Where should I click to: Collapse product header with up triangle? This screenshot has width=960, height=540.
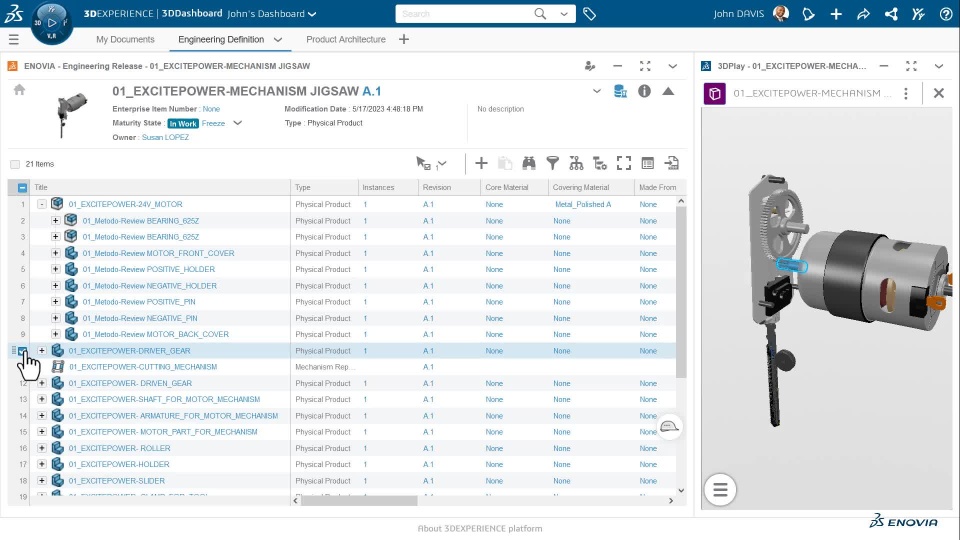click(x=668, y=91)
